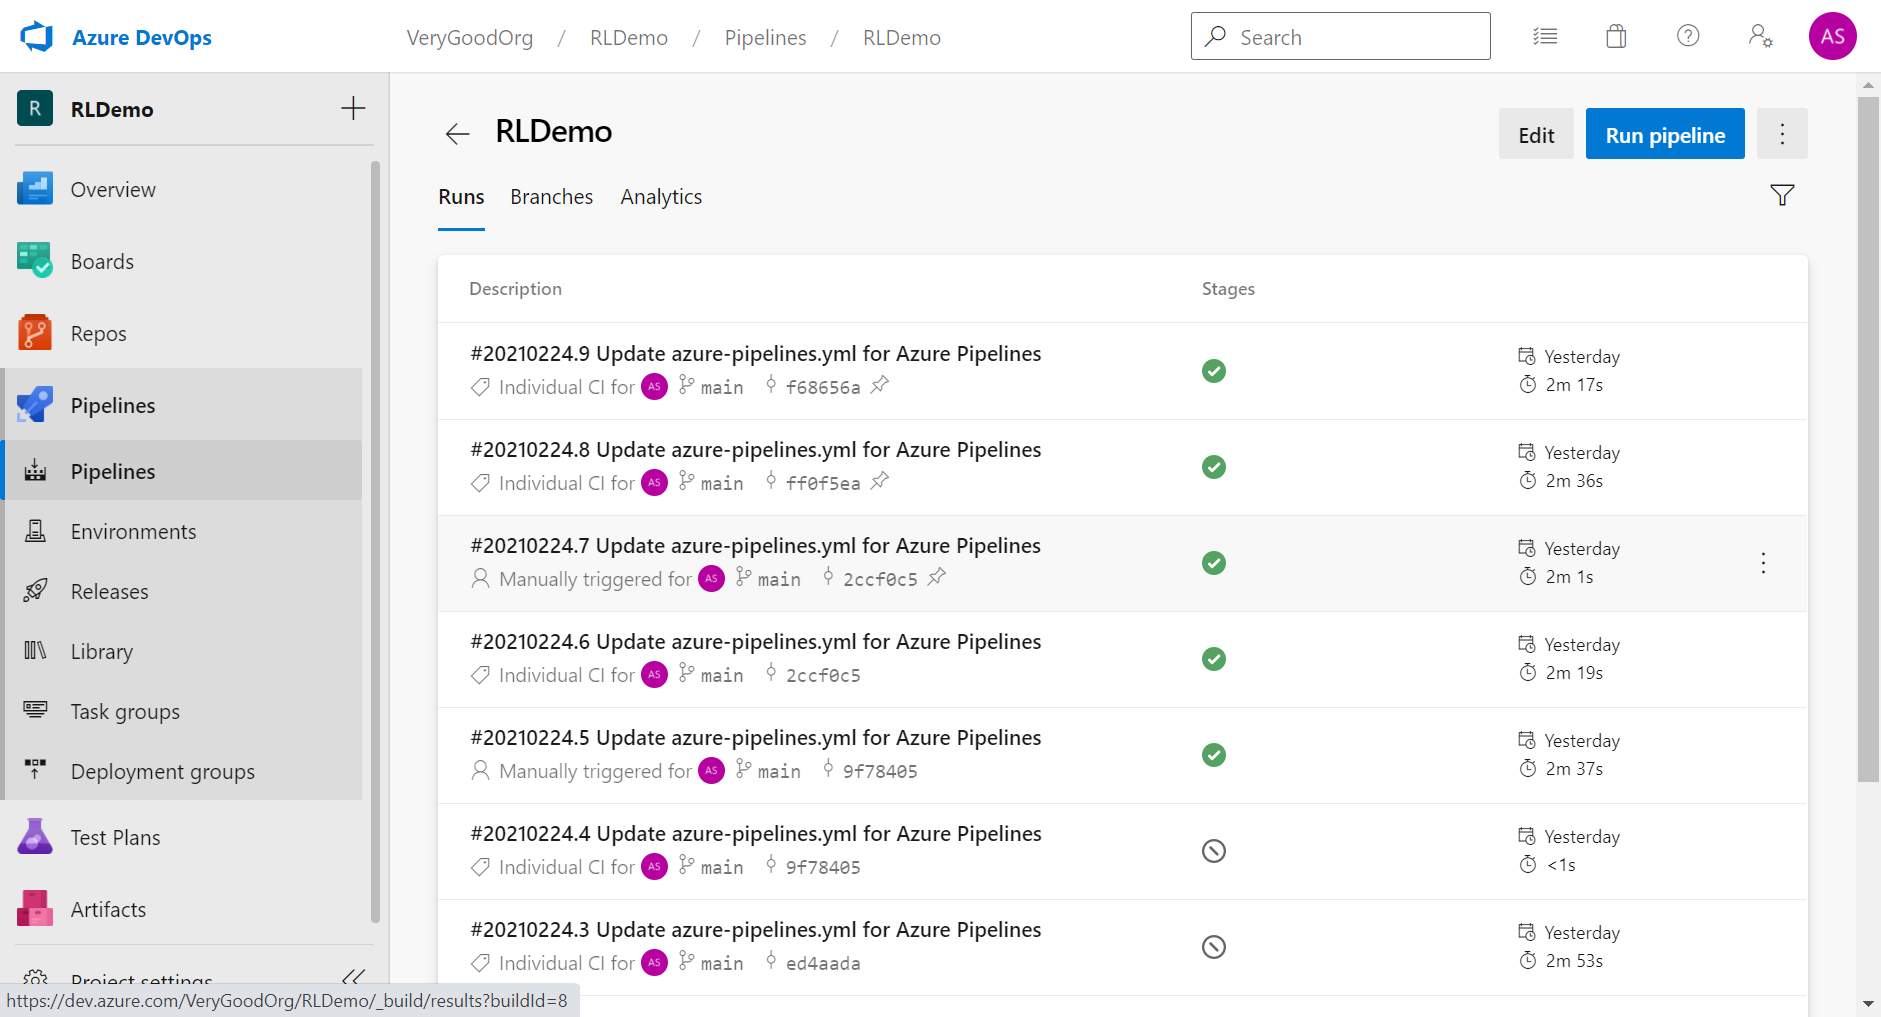Image resolution: width=1881 pixels, height=1017 pixels.
Task: Click the RLDemo project name in sidebar header
Action: 112,109
